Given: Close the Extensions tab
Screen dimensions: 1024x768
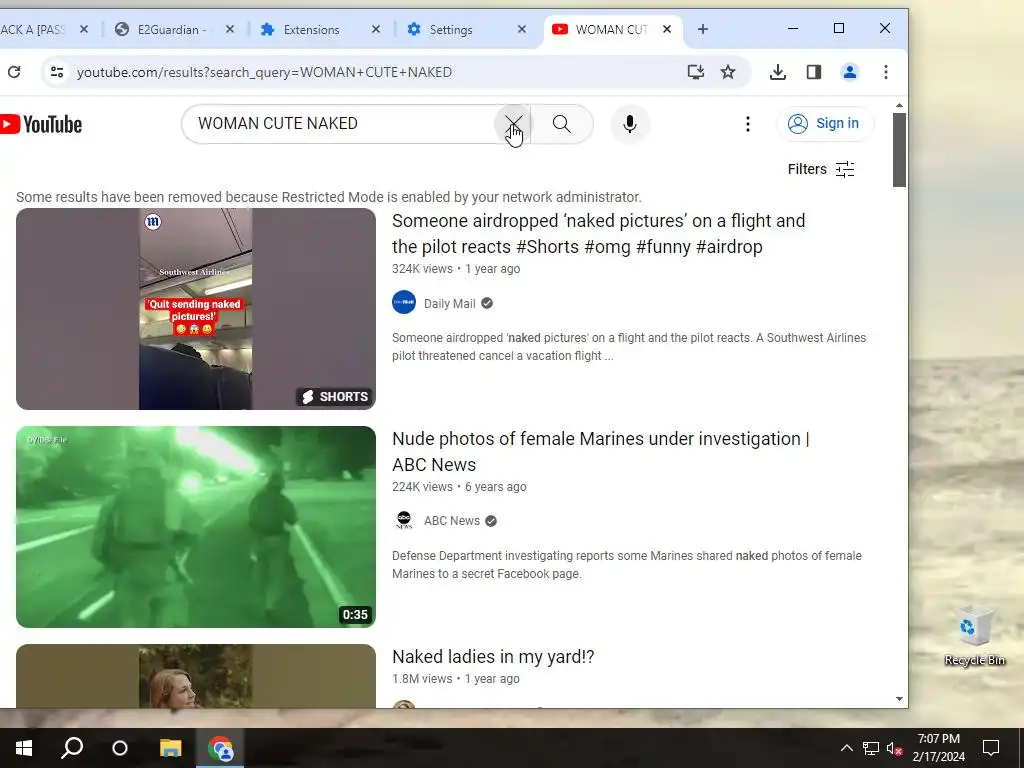Looking at the screenshot, I should point(376,29).
